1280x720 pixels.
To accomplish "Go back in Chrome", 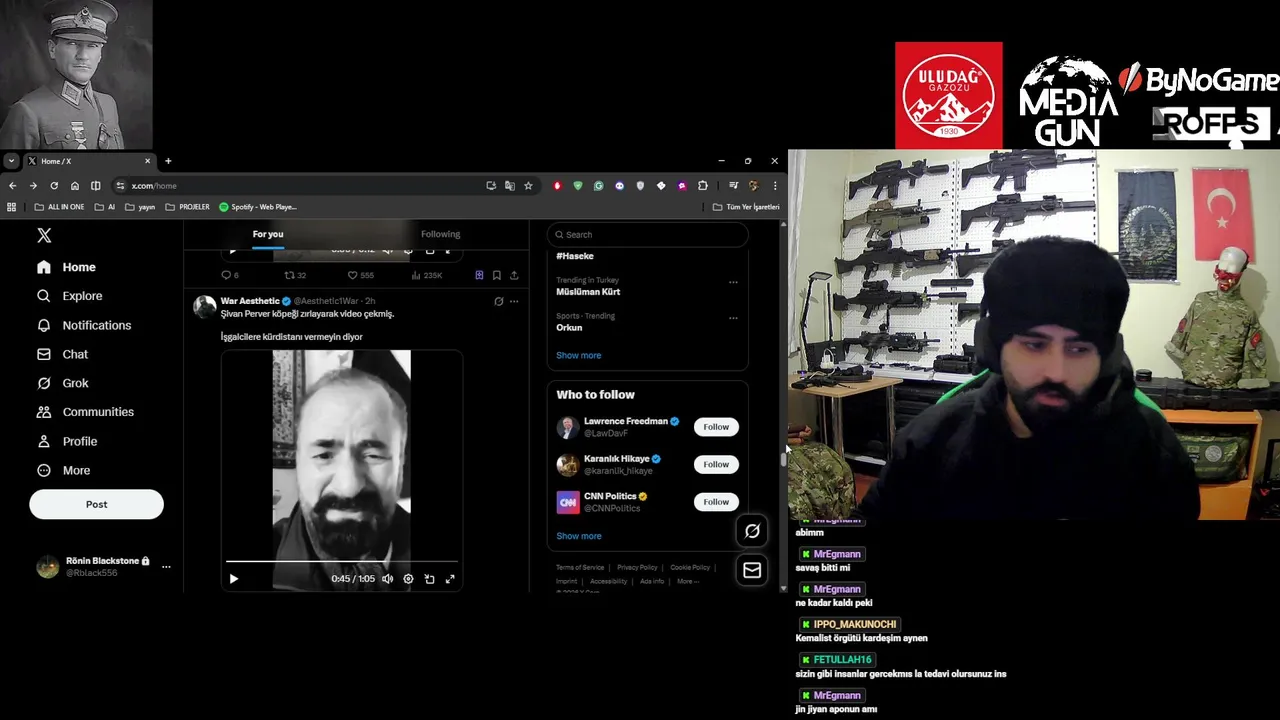I will (x=12, y=185).
